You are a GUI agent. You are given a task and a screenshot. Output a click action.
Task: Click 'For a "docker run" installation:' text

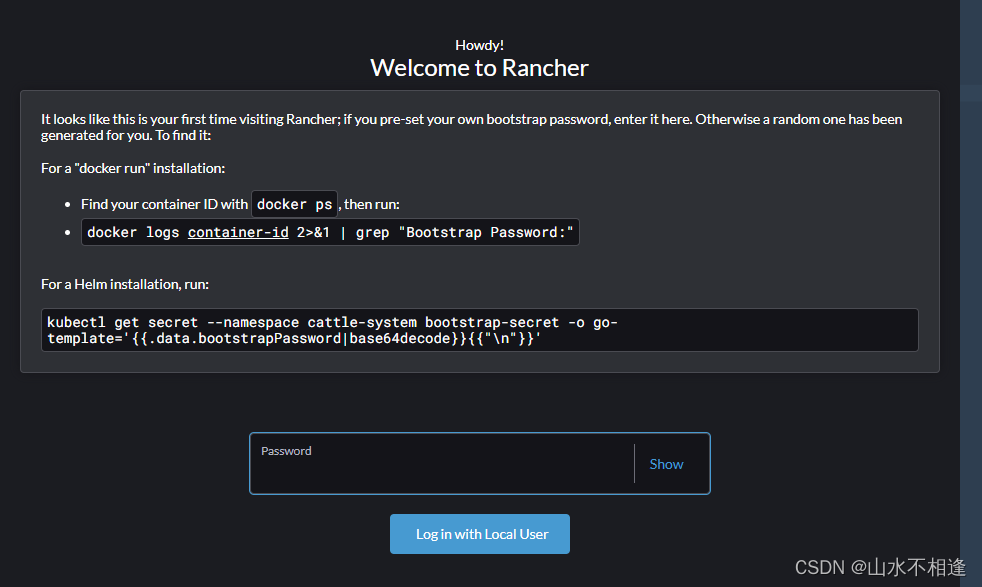(133, 169)
